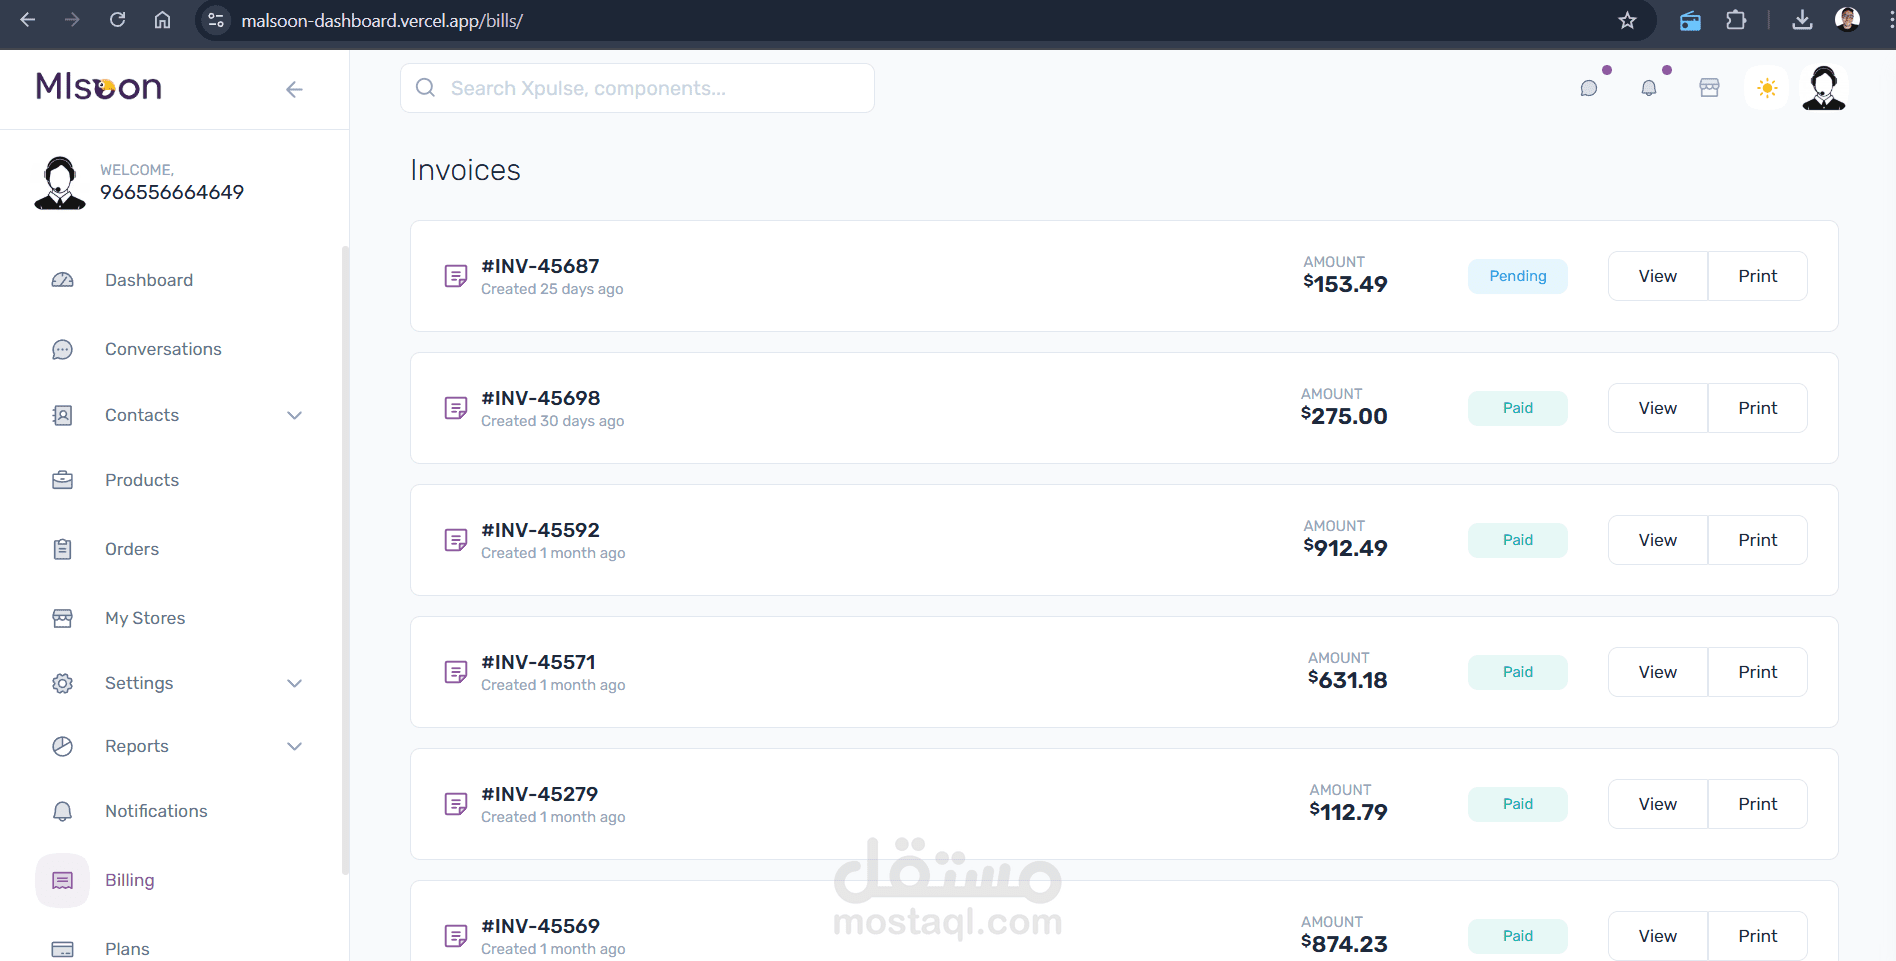Image resolution: width=1896 pixels, height=961 pixels.
Task: Click the Reports pie chart icon
Action: pyautogui.click(x=62, y=746)
